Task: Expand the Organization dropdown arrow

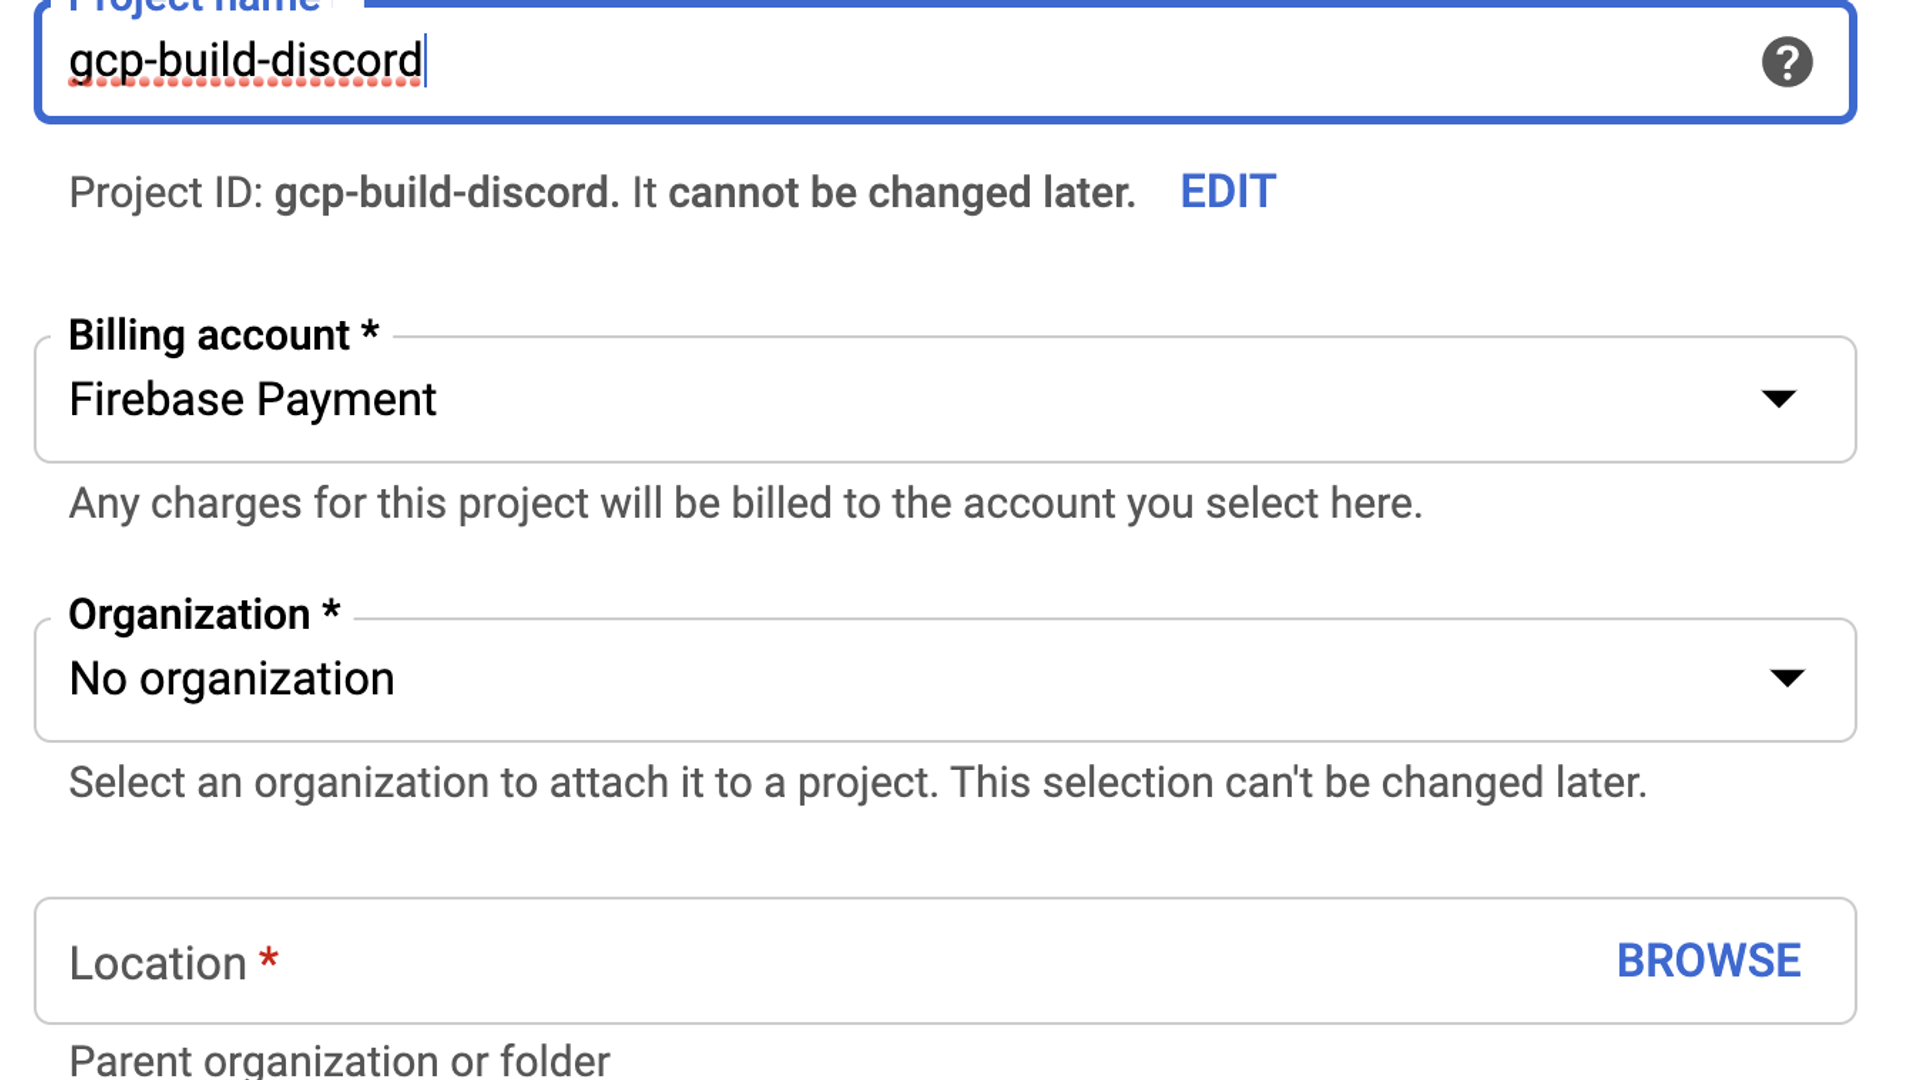Action: pos(1786,679)
